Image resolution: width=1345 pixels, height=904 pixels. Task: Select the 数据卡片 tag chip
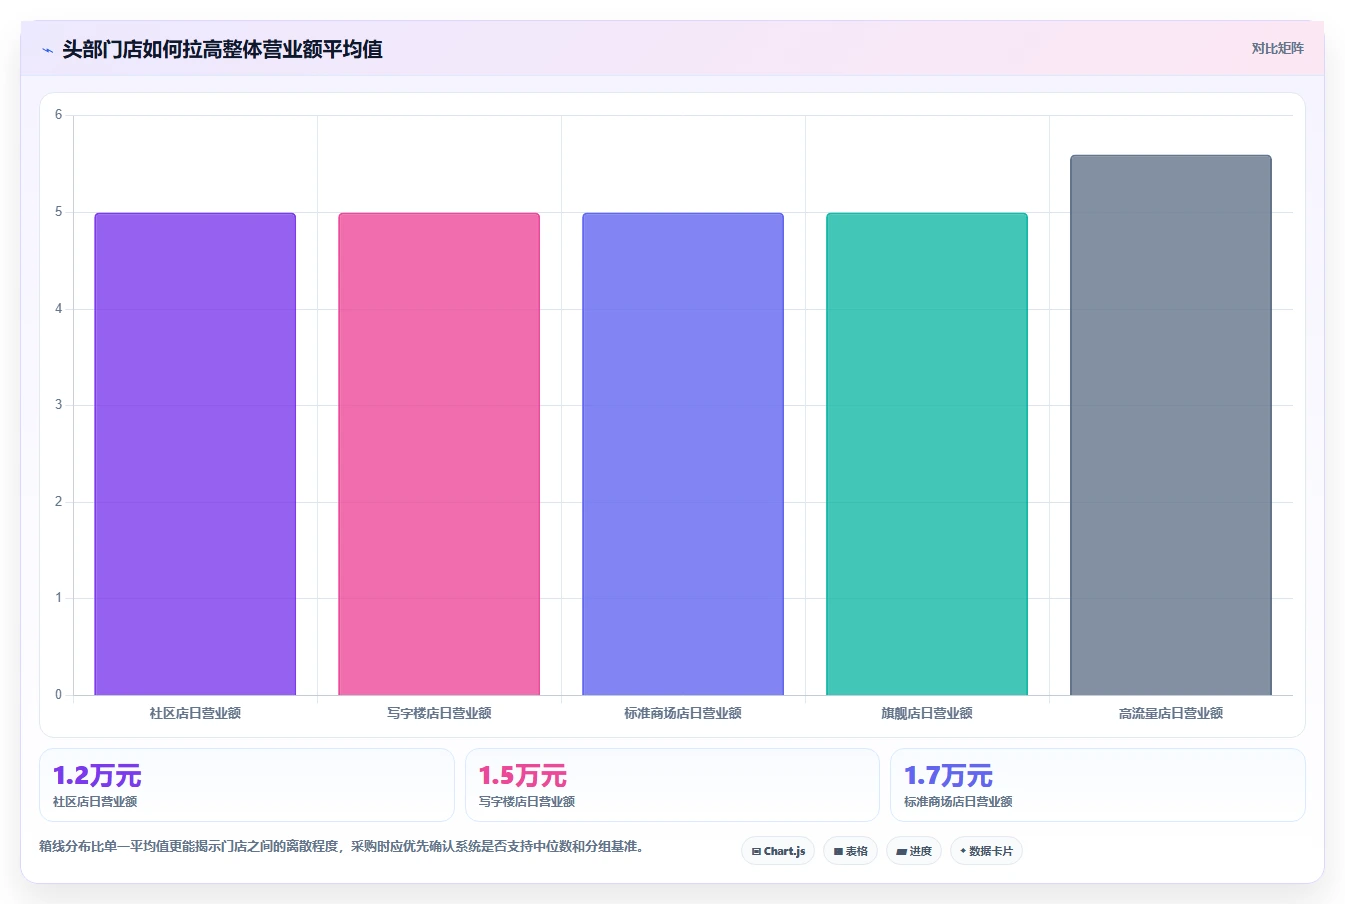[x=986, y=851]
